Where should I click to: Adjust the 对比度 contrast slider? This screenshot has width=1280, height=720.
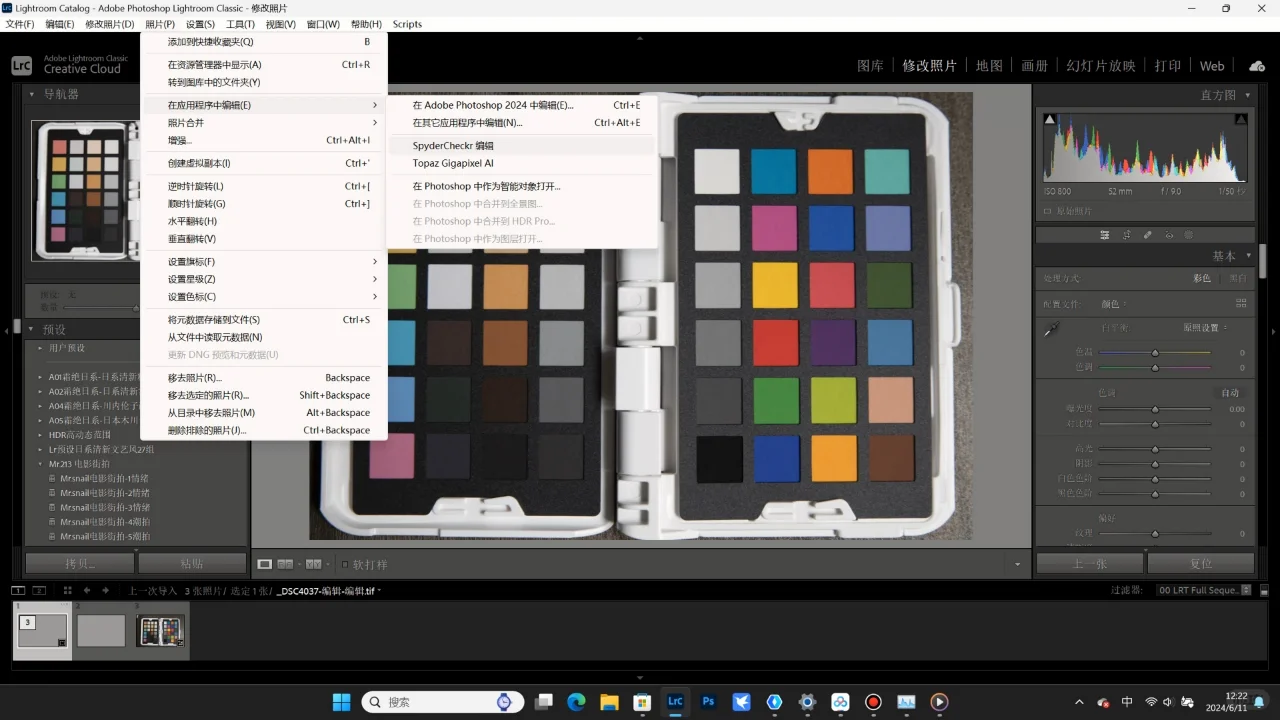(x=1155, y=424)
